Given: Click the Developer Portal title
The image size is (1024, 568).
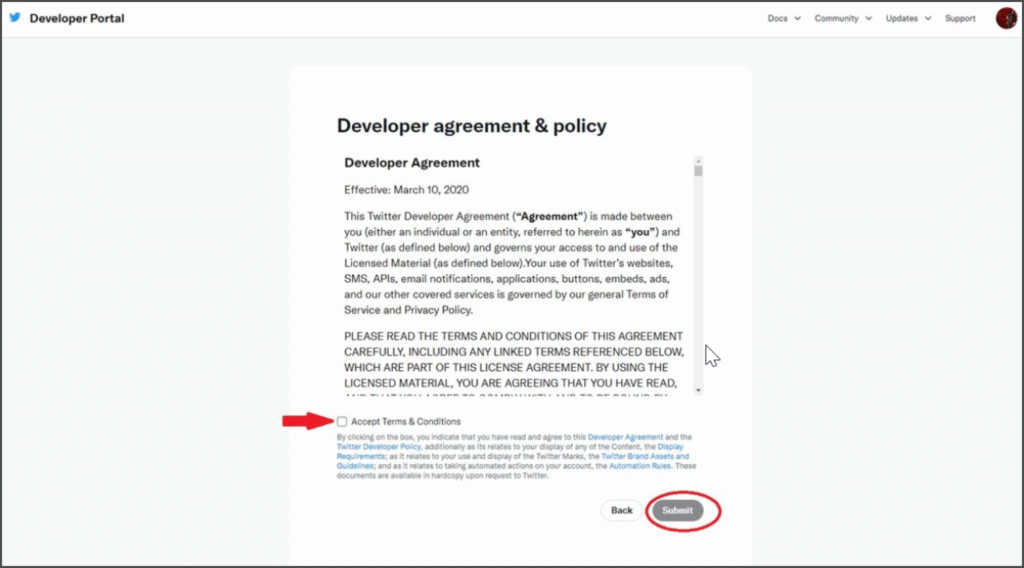Looking at the screenshot, I should [77, 18].
